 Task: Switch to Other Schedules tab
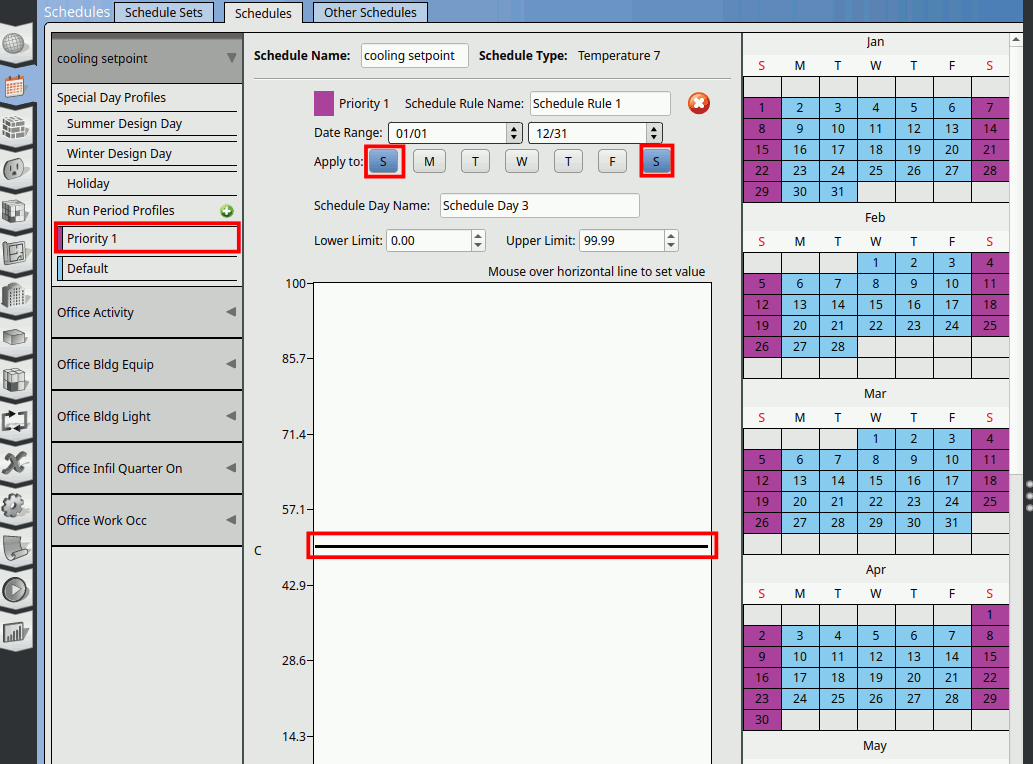coord(370,13)
